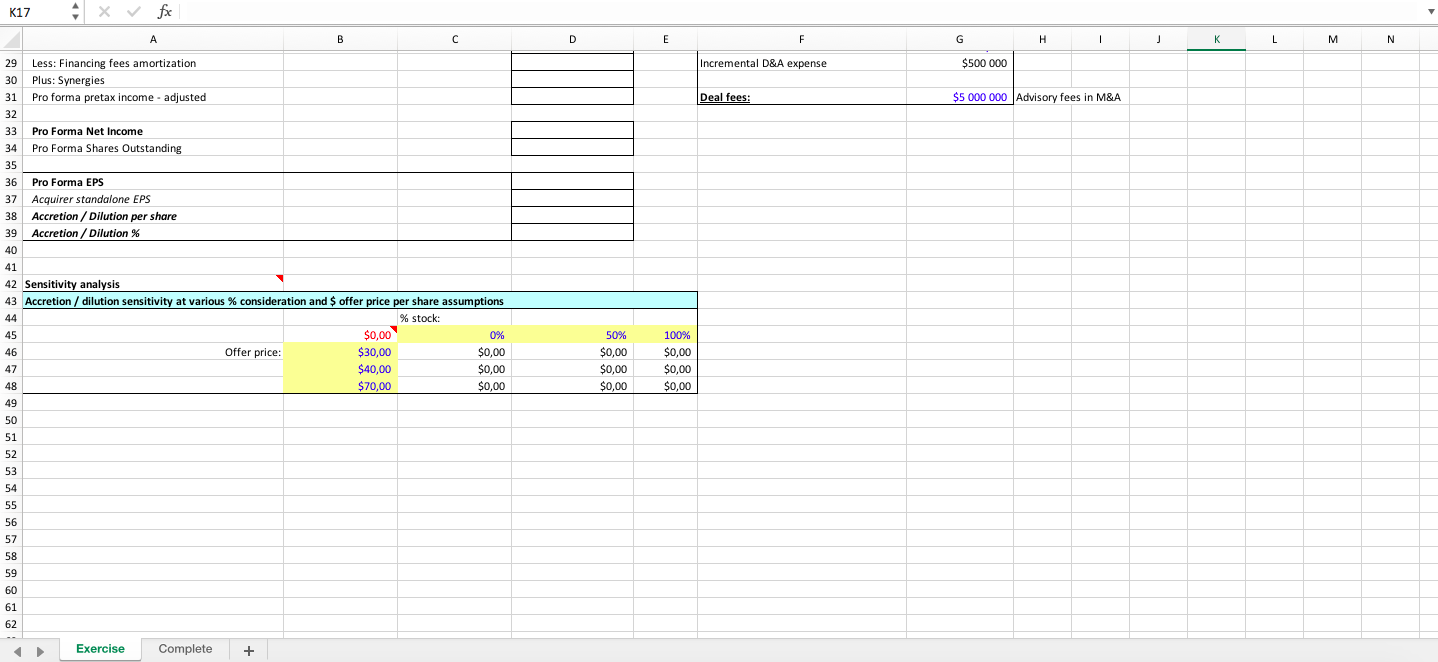
Task: Select row 29 header
Action: point(11,63)
